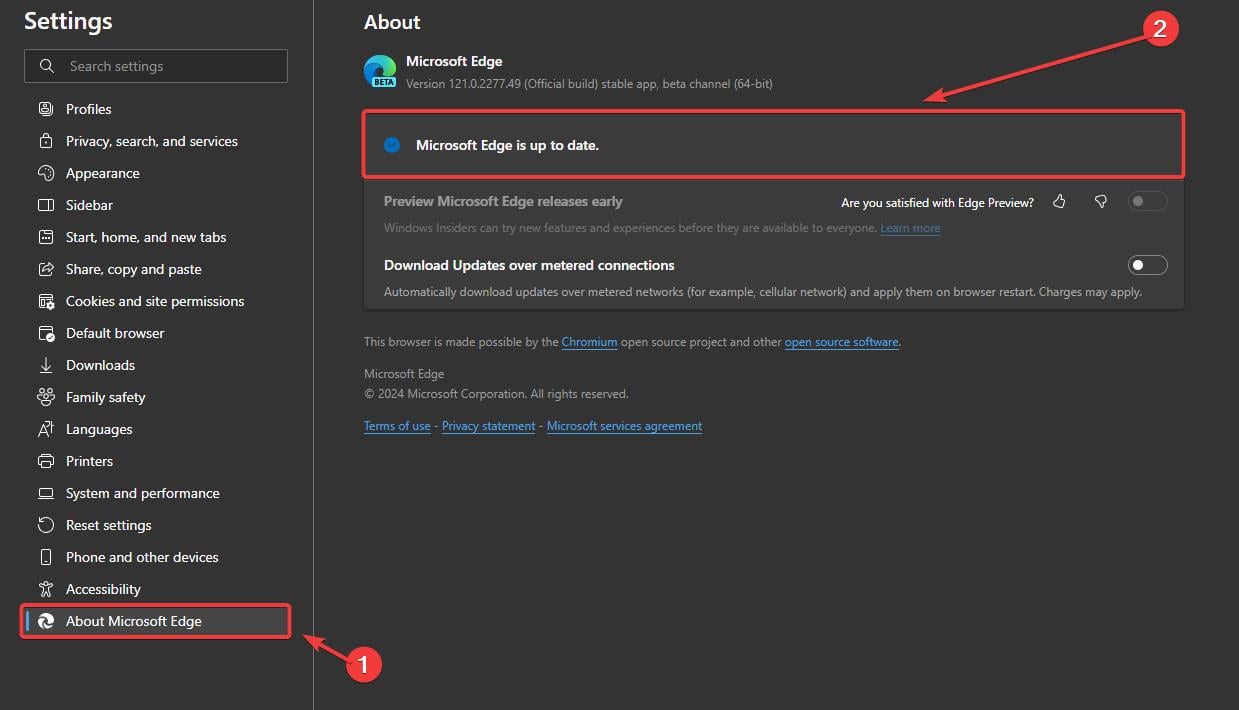1239x710 pixels.
Task: Click thumbs down for Edge Preview
Action: tap(1100, 202)
